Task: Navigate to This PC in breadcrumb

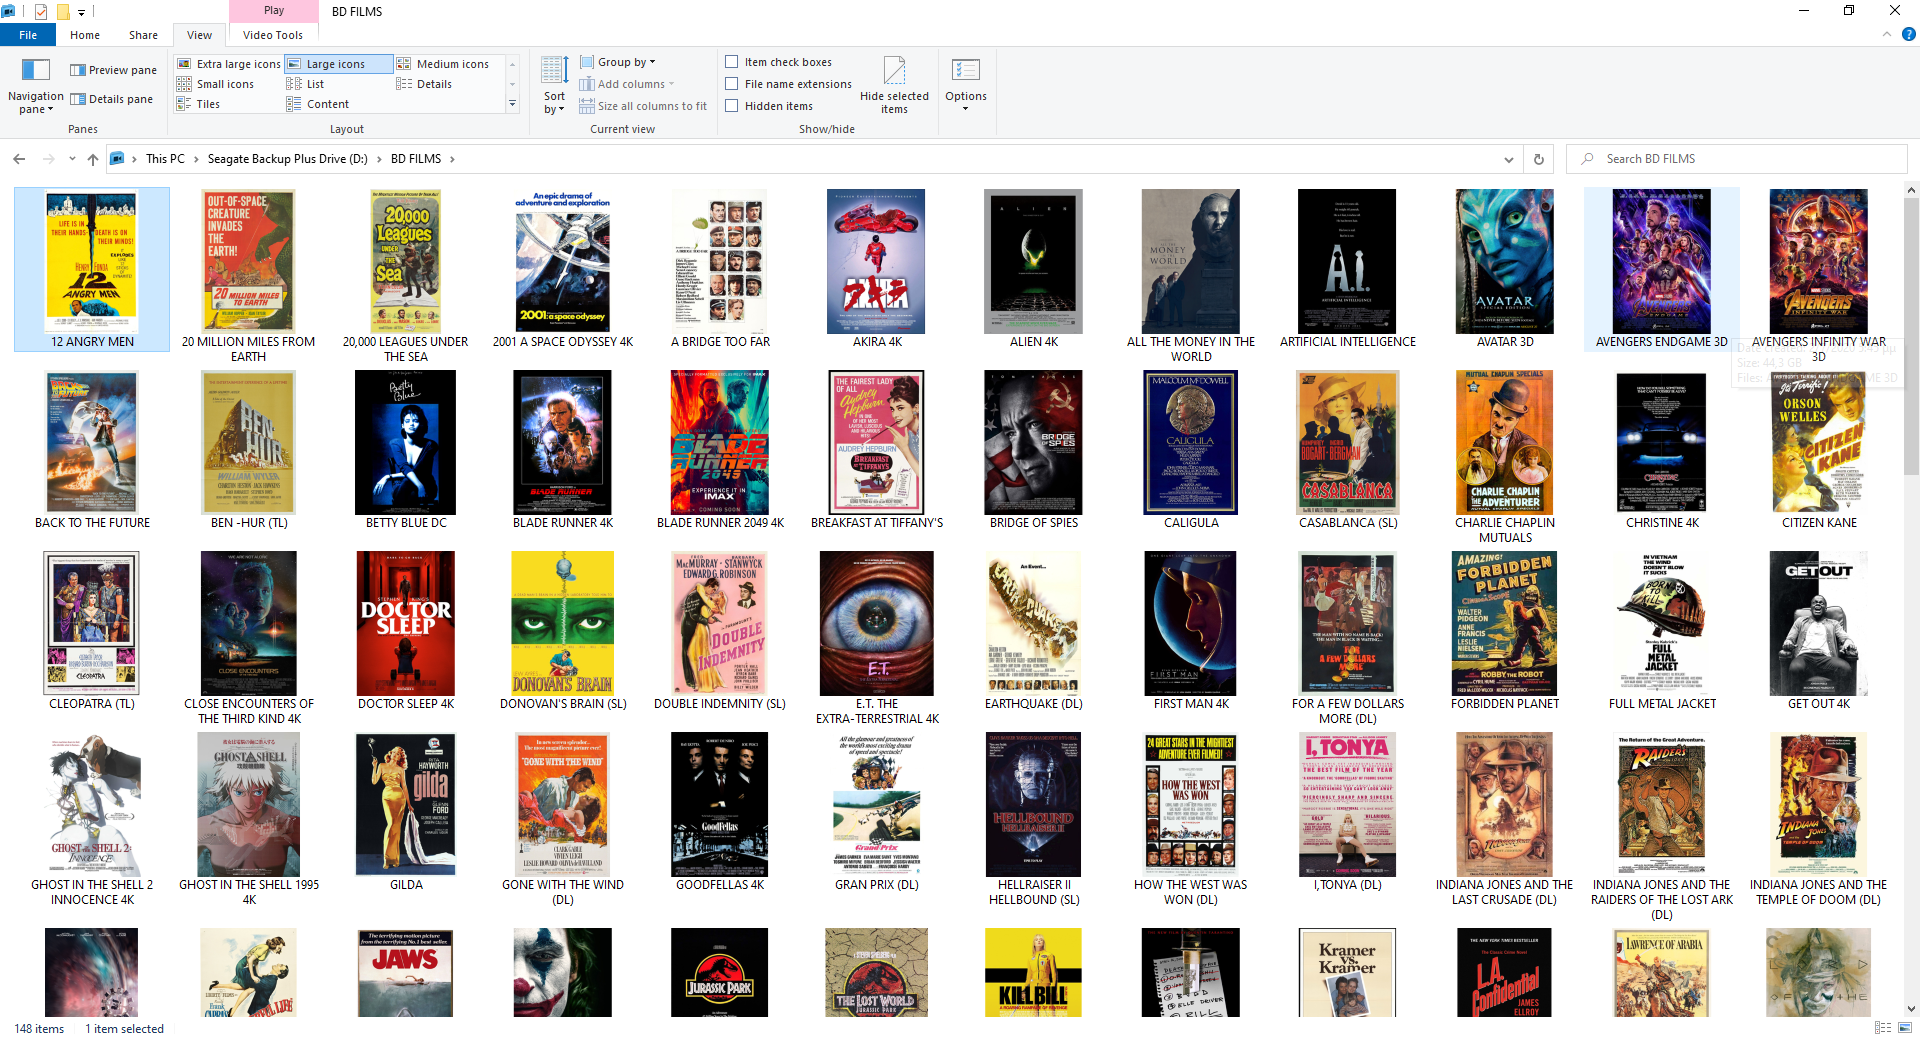Action: coord(165,159)
